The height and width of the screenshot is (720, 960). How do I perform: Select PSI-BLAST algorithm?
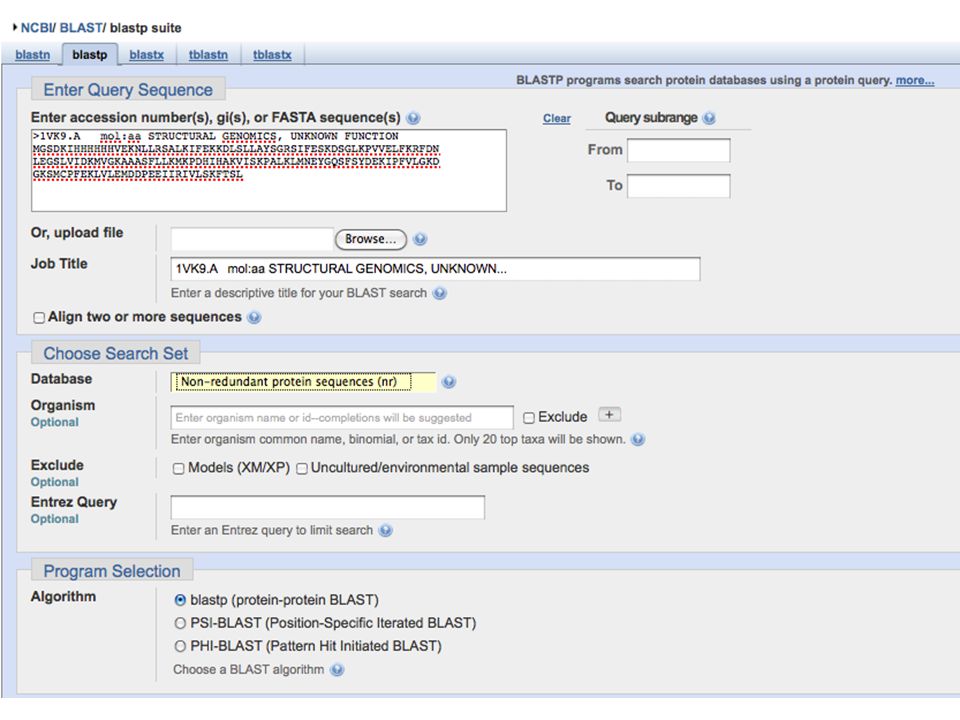180,623
